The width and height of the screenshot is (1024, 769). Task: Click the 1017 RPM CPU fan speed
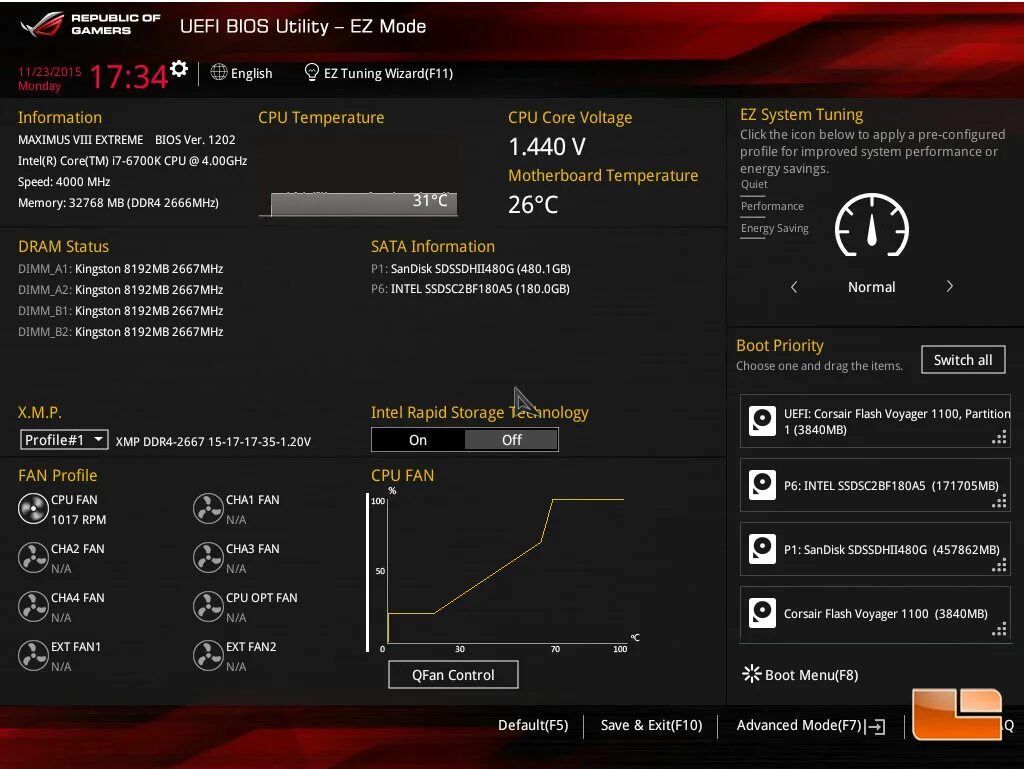(x=78, y=520)
